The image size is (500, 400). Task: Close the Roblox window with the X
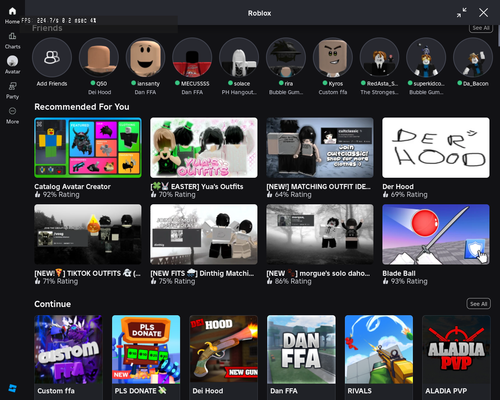[x=483, y=13]
